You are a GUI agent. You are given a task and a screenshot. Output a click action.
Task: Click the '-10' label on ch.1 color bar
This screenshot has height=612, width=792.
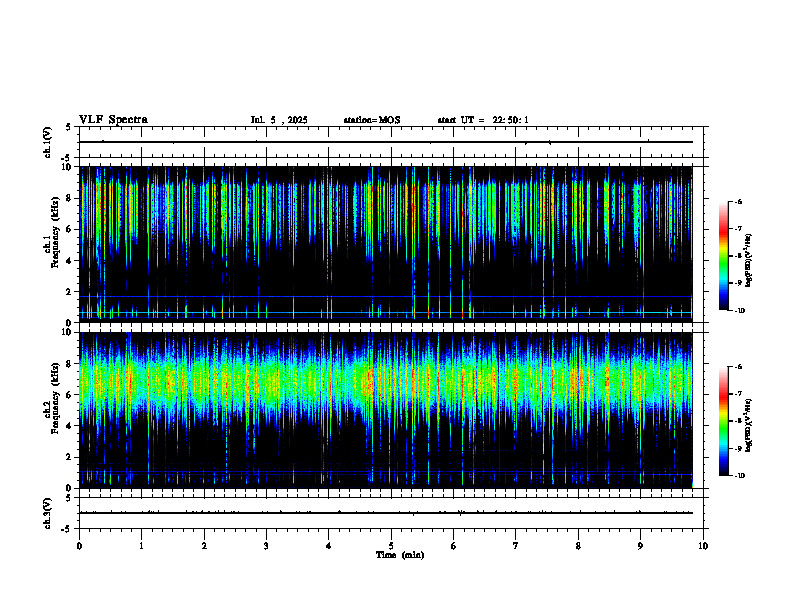tap(739, 311)
